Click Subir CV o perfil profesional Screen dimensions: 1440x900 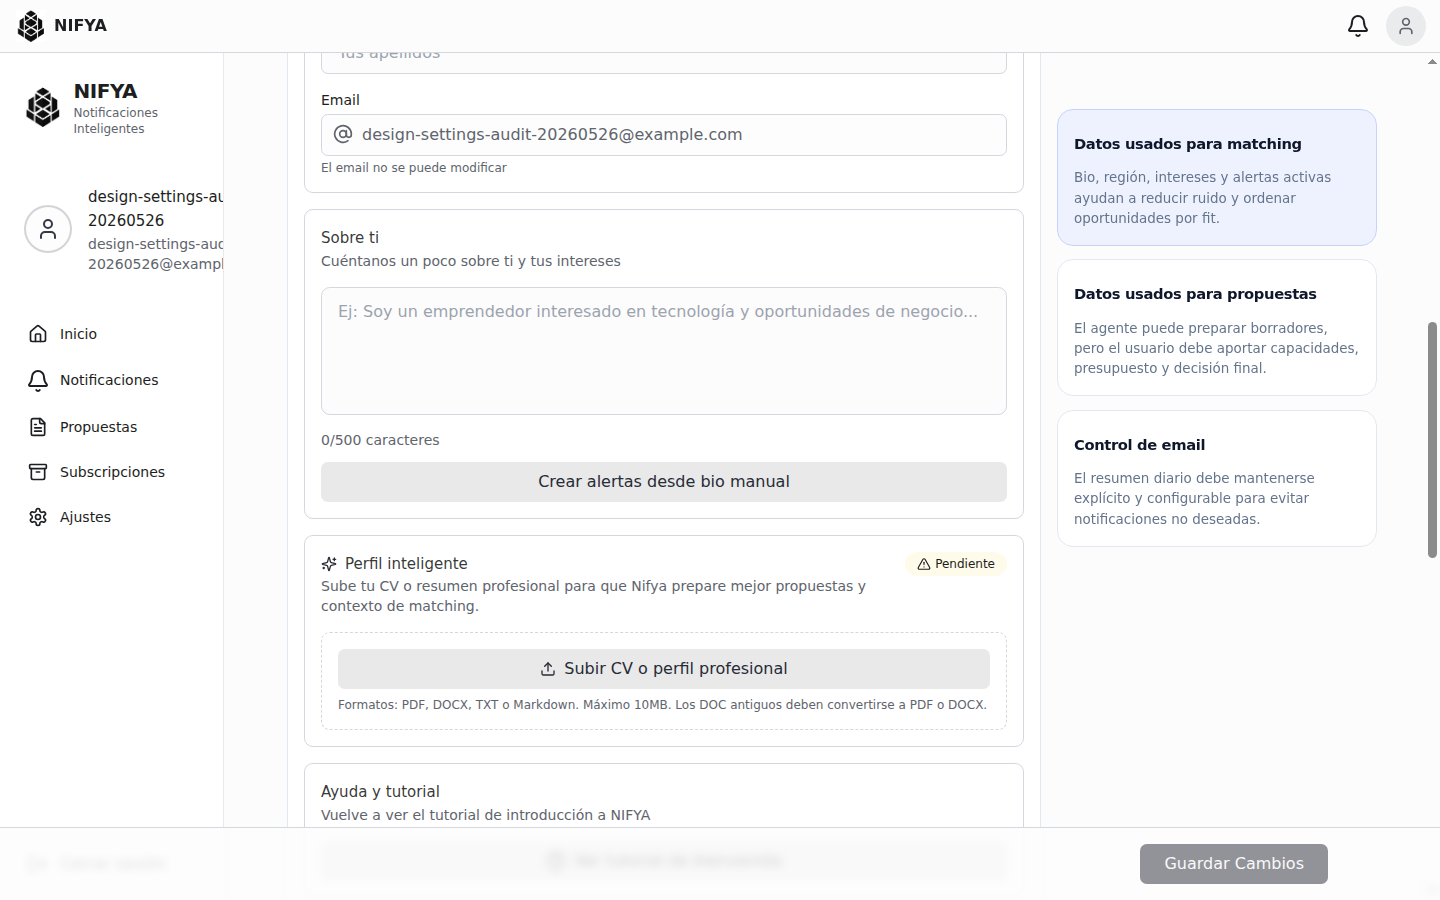tap(664, 669)
